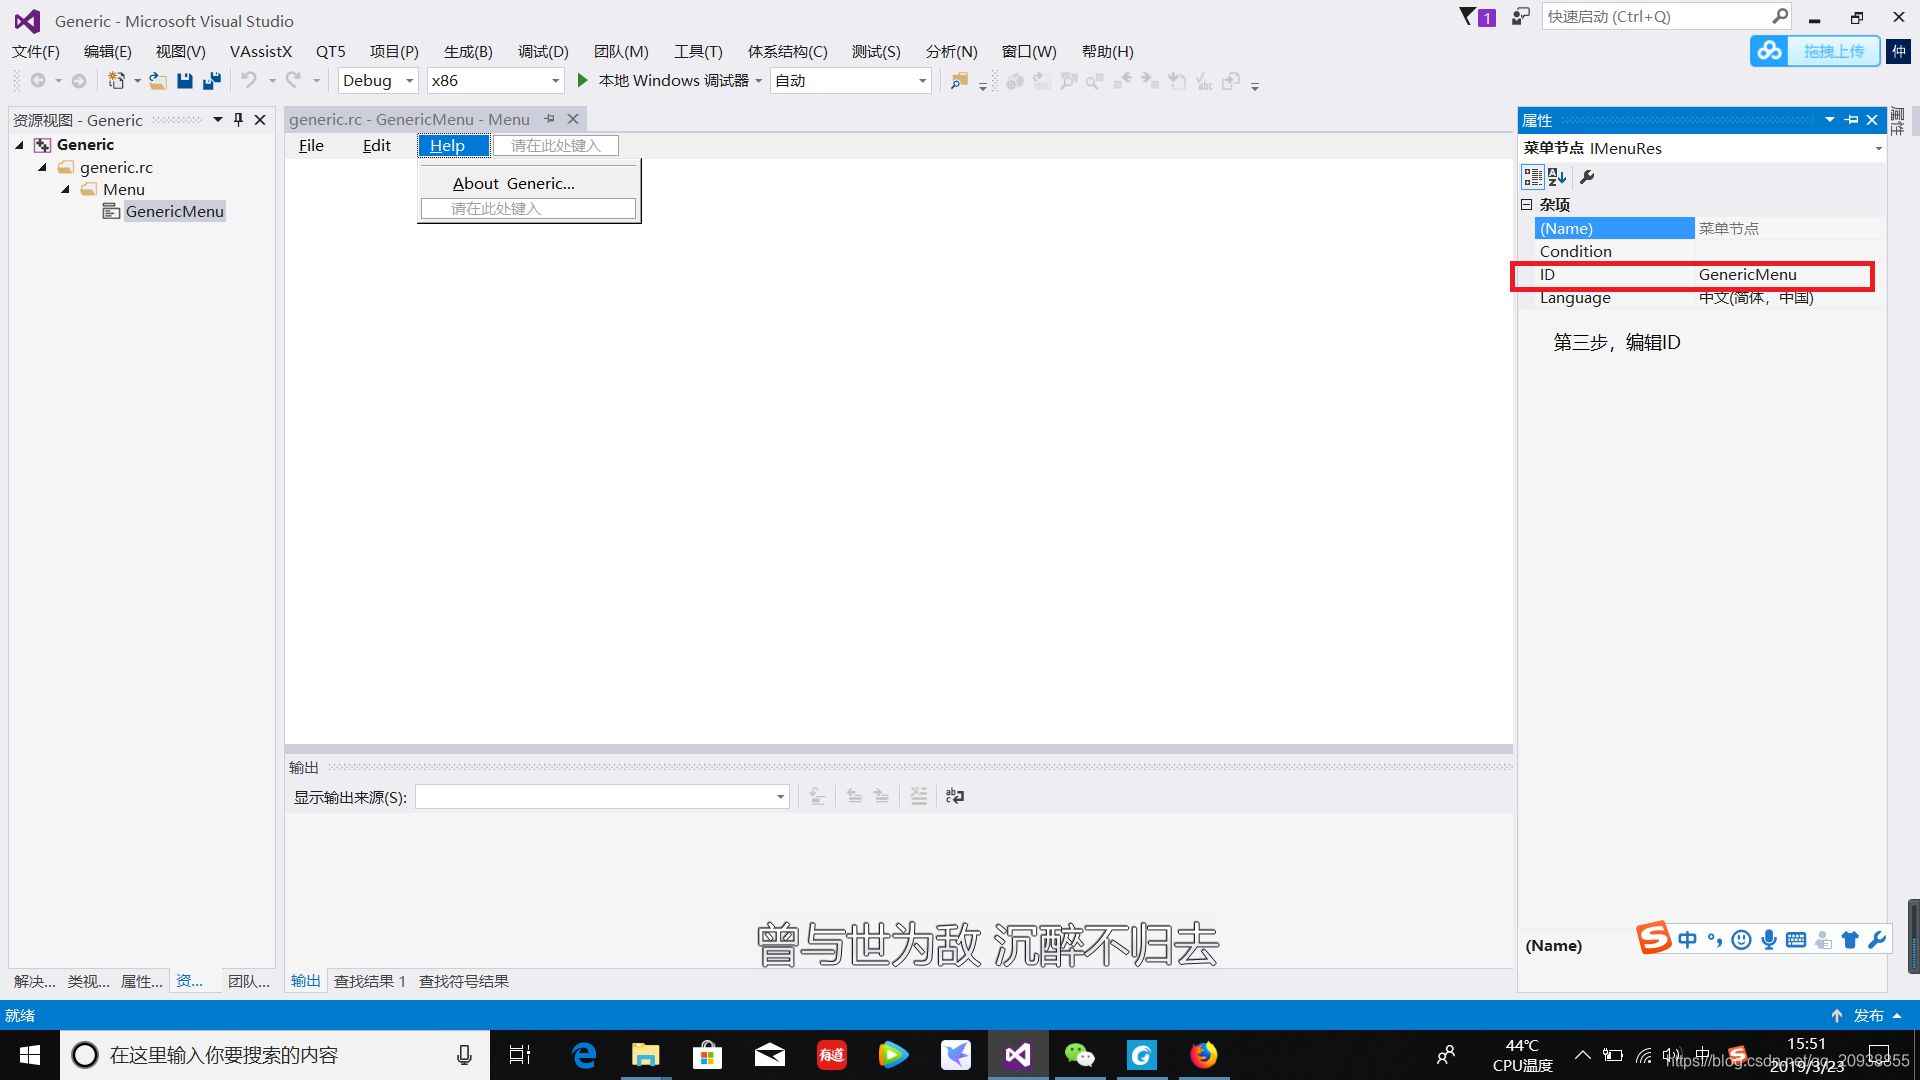
Task: Click the quick launch search field
Action: pyautogui.click(x=1655, y=16)
